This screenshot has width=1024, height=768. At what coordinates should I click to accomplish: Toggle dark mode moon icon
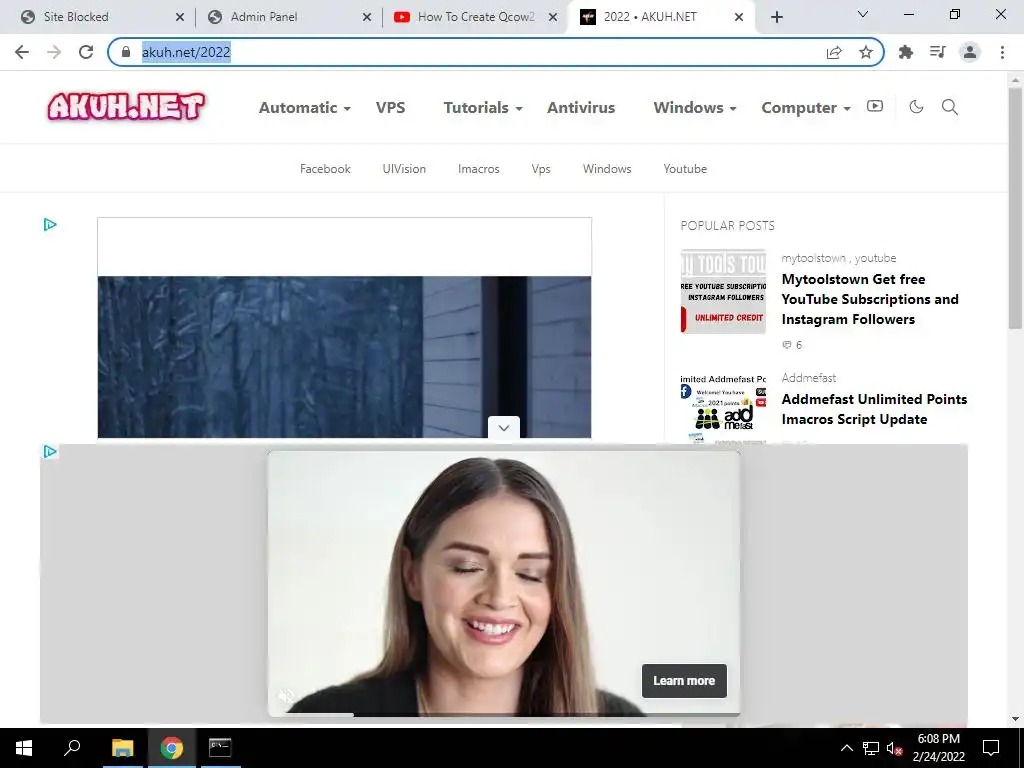pos(916,106)
